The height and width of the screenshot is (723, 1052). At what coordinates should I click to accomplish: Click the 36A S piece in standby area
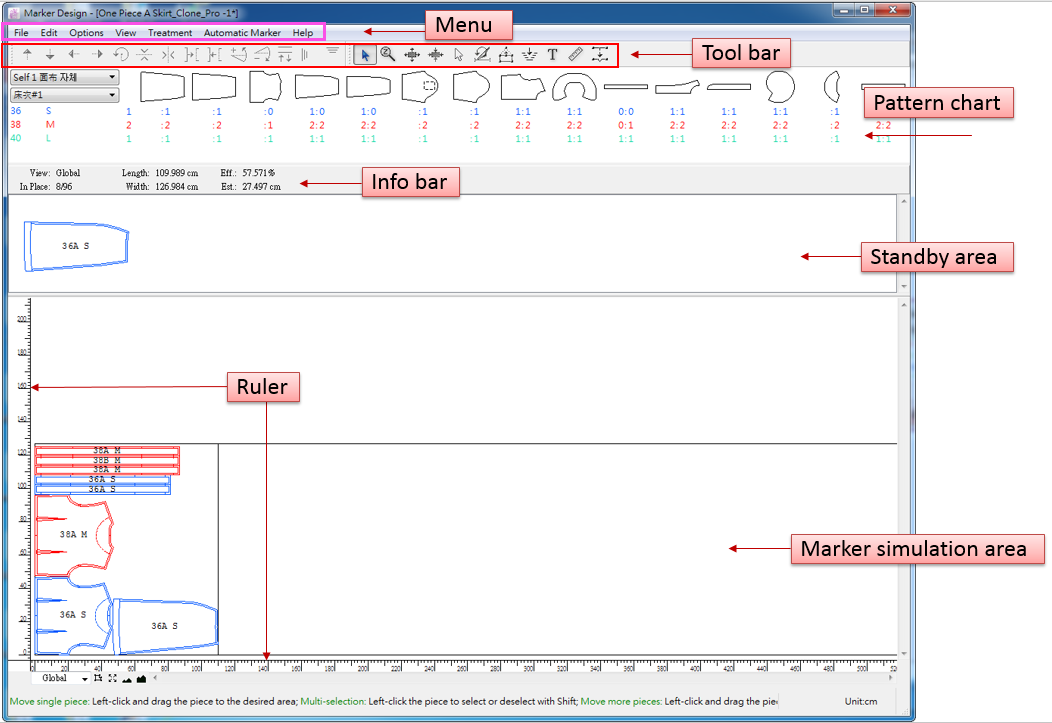76,245
